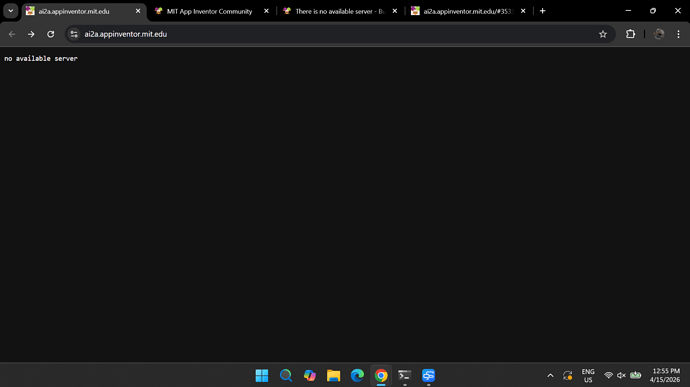Switch the ENG US input language
The image size is (690, 387).
click(x=588, y=376)
